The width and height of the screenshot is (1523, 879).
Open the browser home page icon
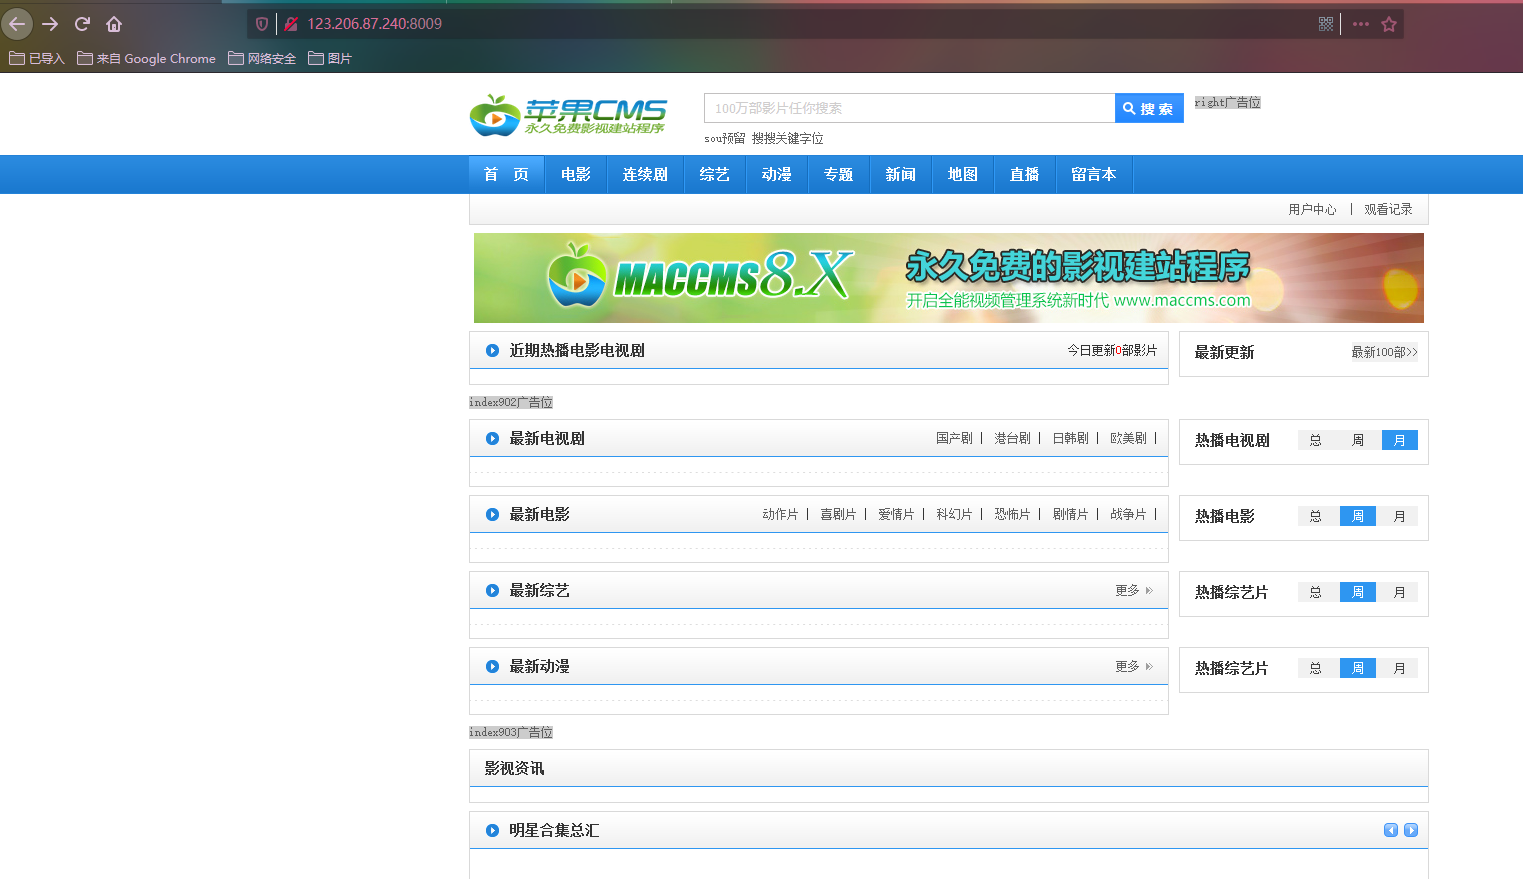pyautogui.click(x=114, y=24)
